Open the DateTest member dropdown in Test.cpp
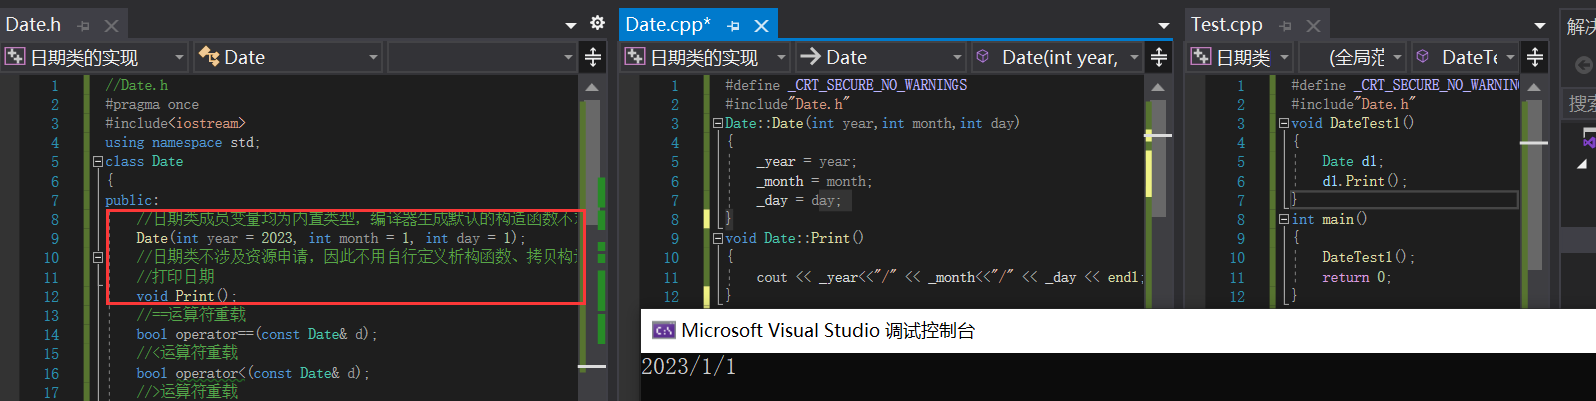The image size is (1596, 401). pyautogui.click(x=1465, y=57)
